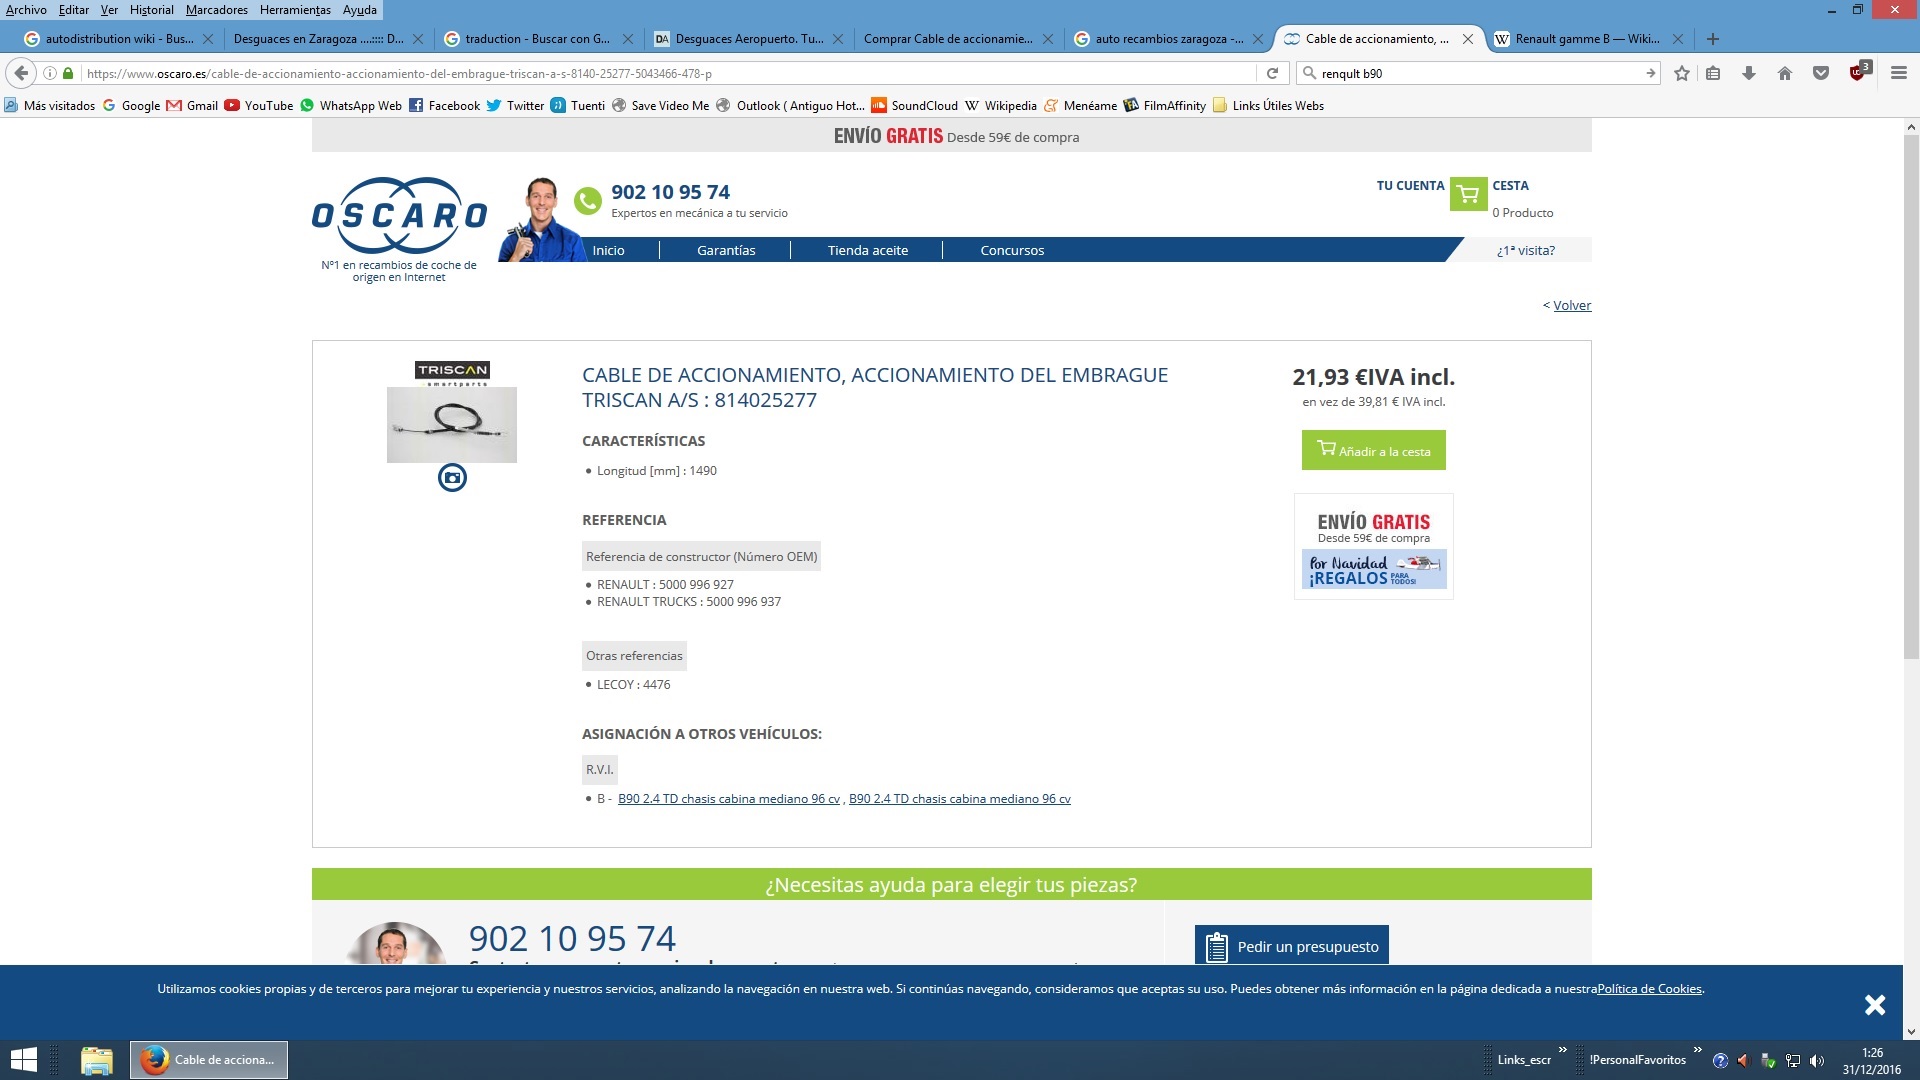The width and height of the screenshot is (1920, 1080).
Task: Open the Pocket icon in toolbar
Action: tap(1821, 73)
